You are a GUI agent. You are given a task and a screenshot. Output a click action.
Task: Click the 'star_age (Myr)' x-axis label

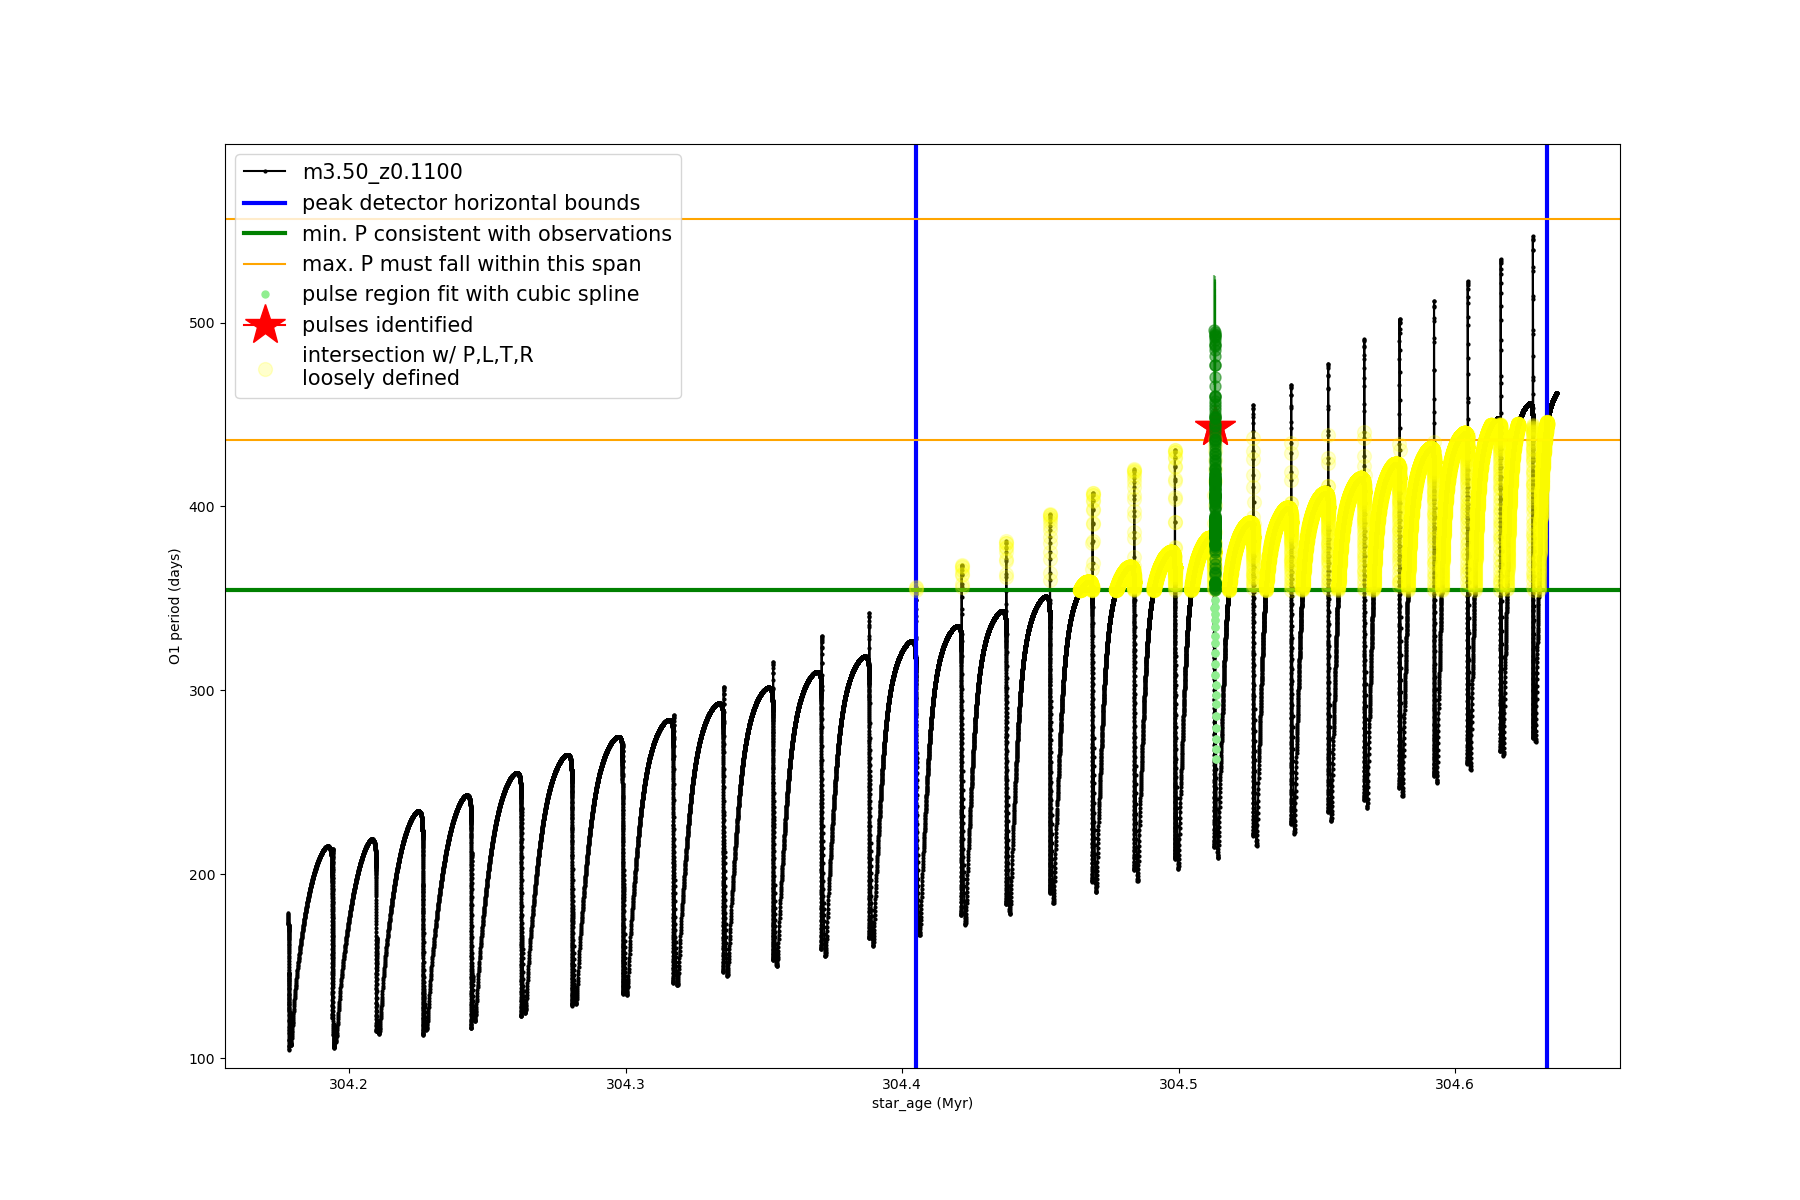pyautogui.click(x=922, y=1103)
